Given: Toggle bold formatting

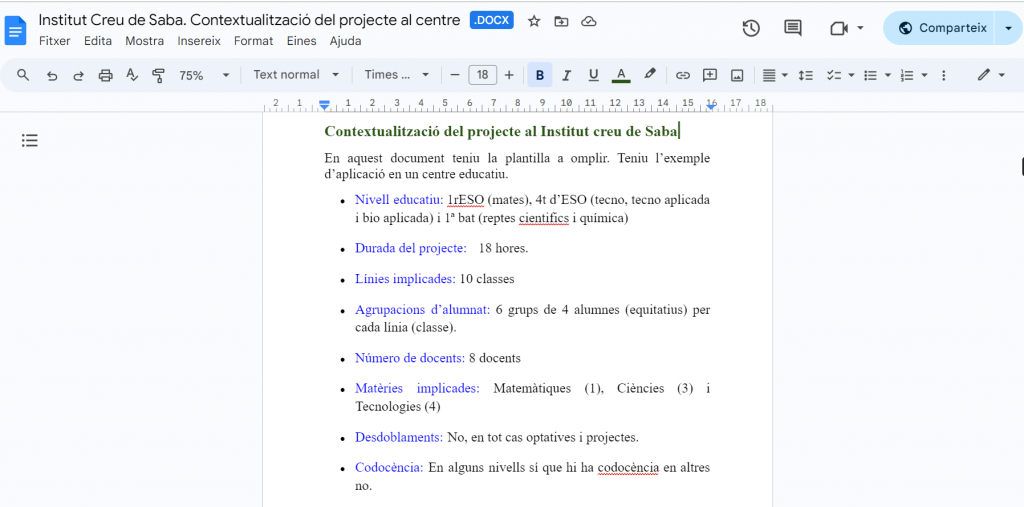Looking at the screenshot, I should coord(540,75).
